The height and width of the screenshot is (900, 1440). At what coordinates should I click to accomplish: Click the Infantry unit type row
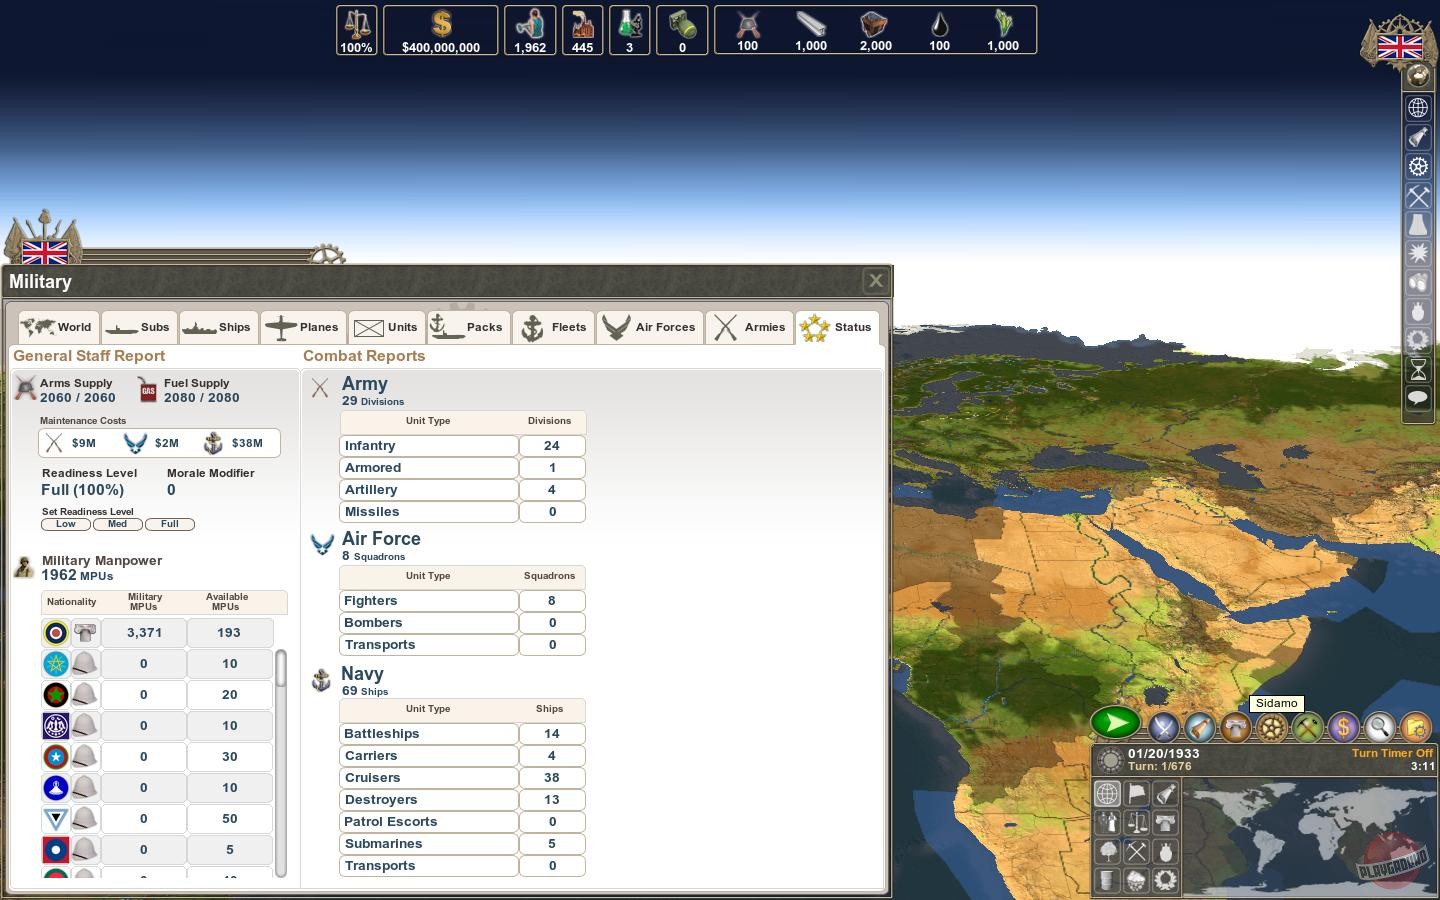point(428,446)
